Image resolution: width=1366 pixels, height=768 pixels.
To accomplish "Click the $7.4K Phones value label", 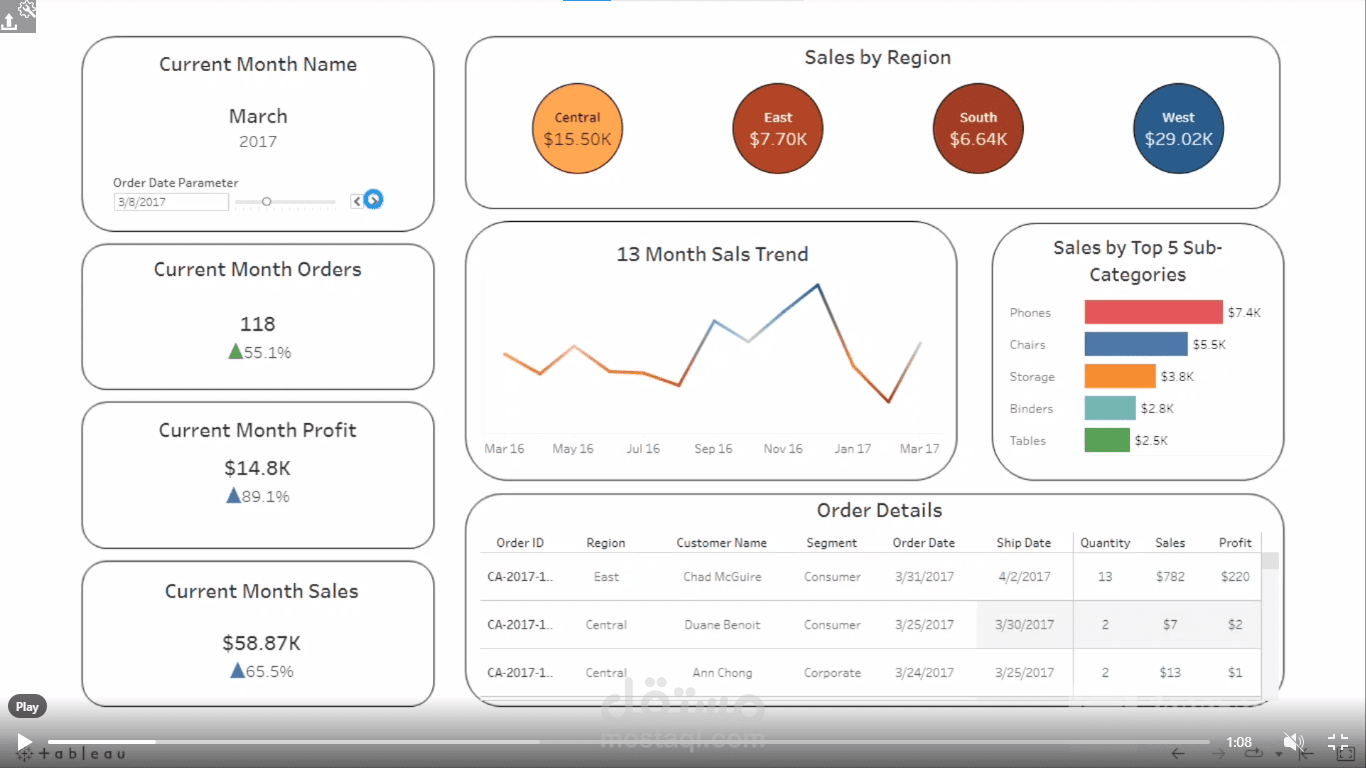I will point(1245,313).
